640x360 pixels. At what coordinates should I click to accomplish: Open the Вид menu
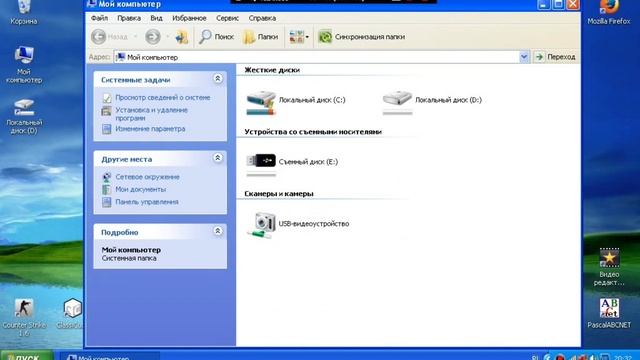tap(156, 18)
